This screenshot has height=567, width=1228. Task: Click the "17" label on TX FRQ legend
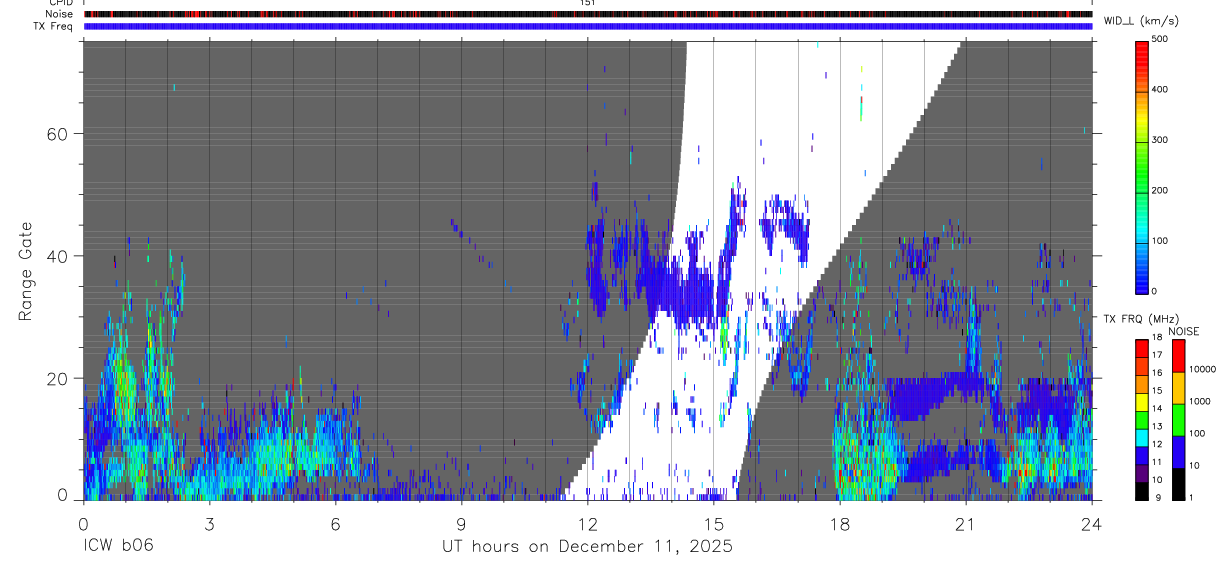tap(1157, 356)
